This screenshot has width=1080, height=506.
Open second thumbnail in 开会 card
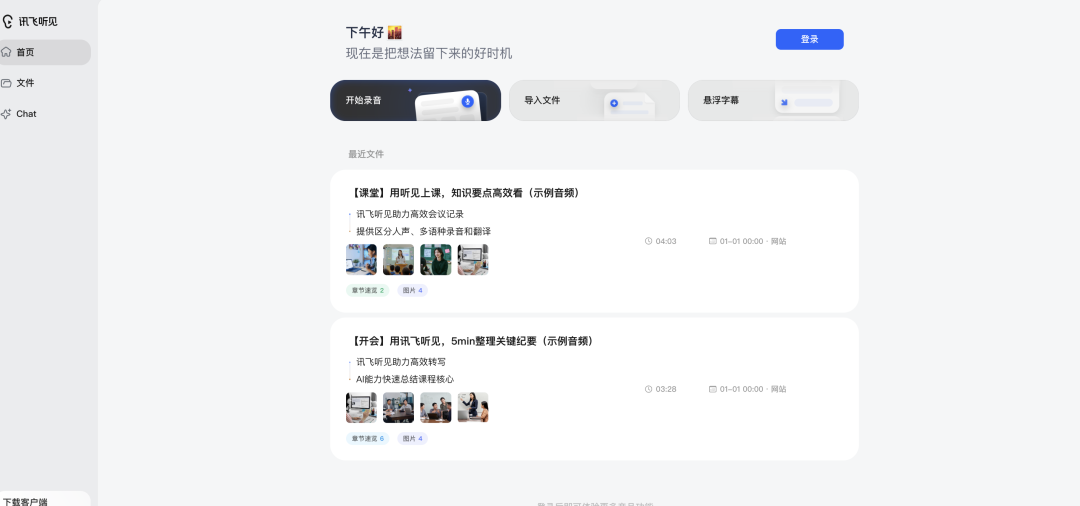[x=399, y=408]
